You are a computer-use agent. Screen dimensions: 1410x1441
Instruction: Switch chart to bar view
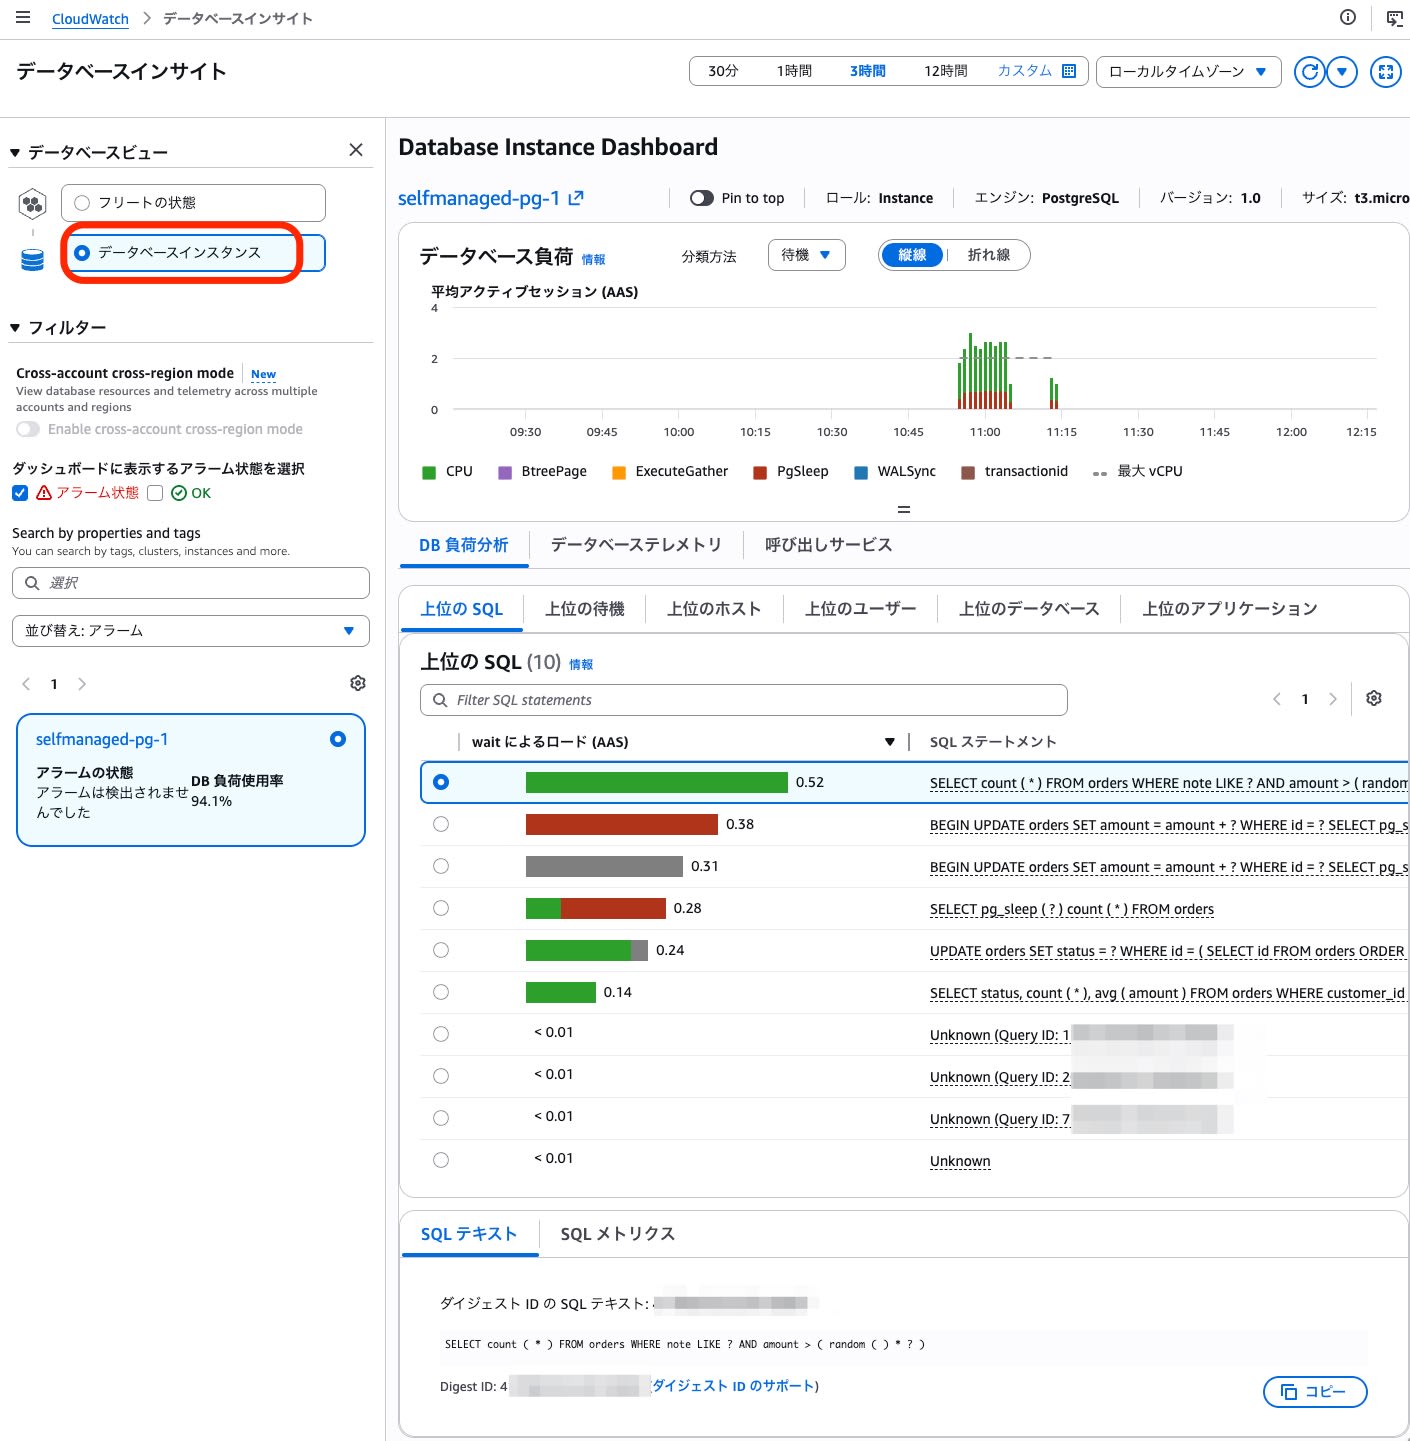point(912,255)
